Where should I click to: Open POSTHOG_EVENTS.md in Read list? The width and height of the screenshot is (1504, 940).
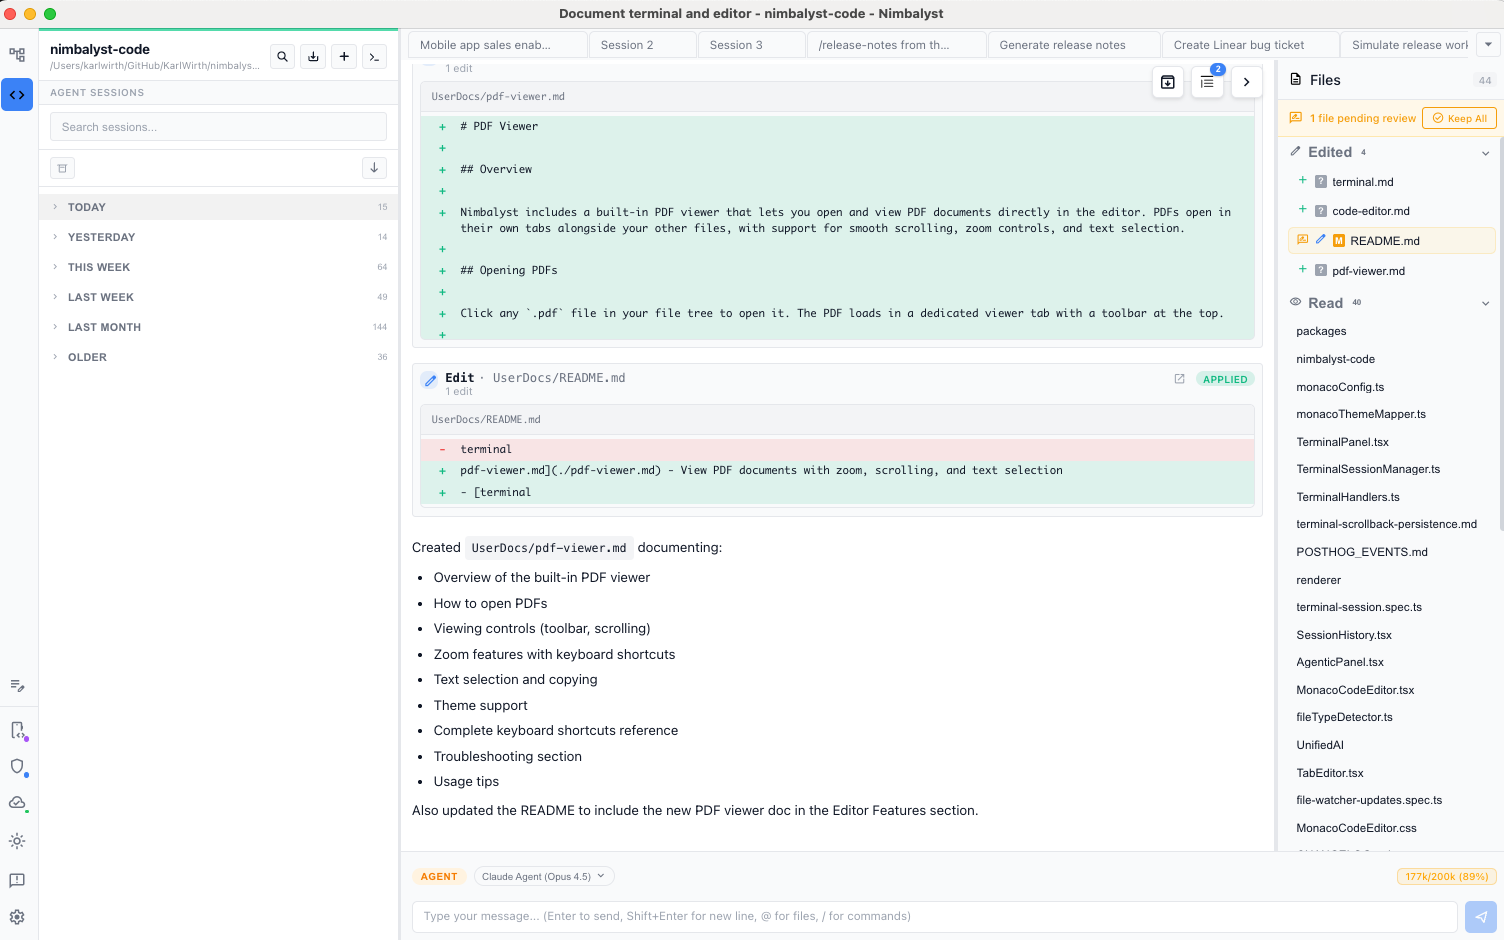[1361, 552]
